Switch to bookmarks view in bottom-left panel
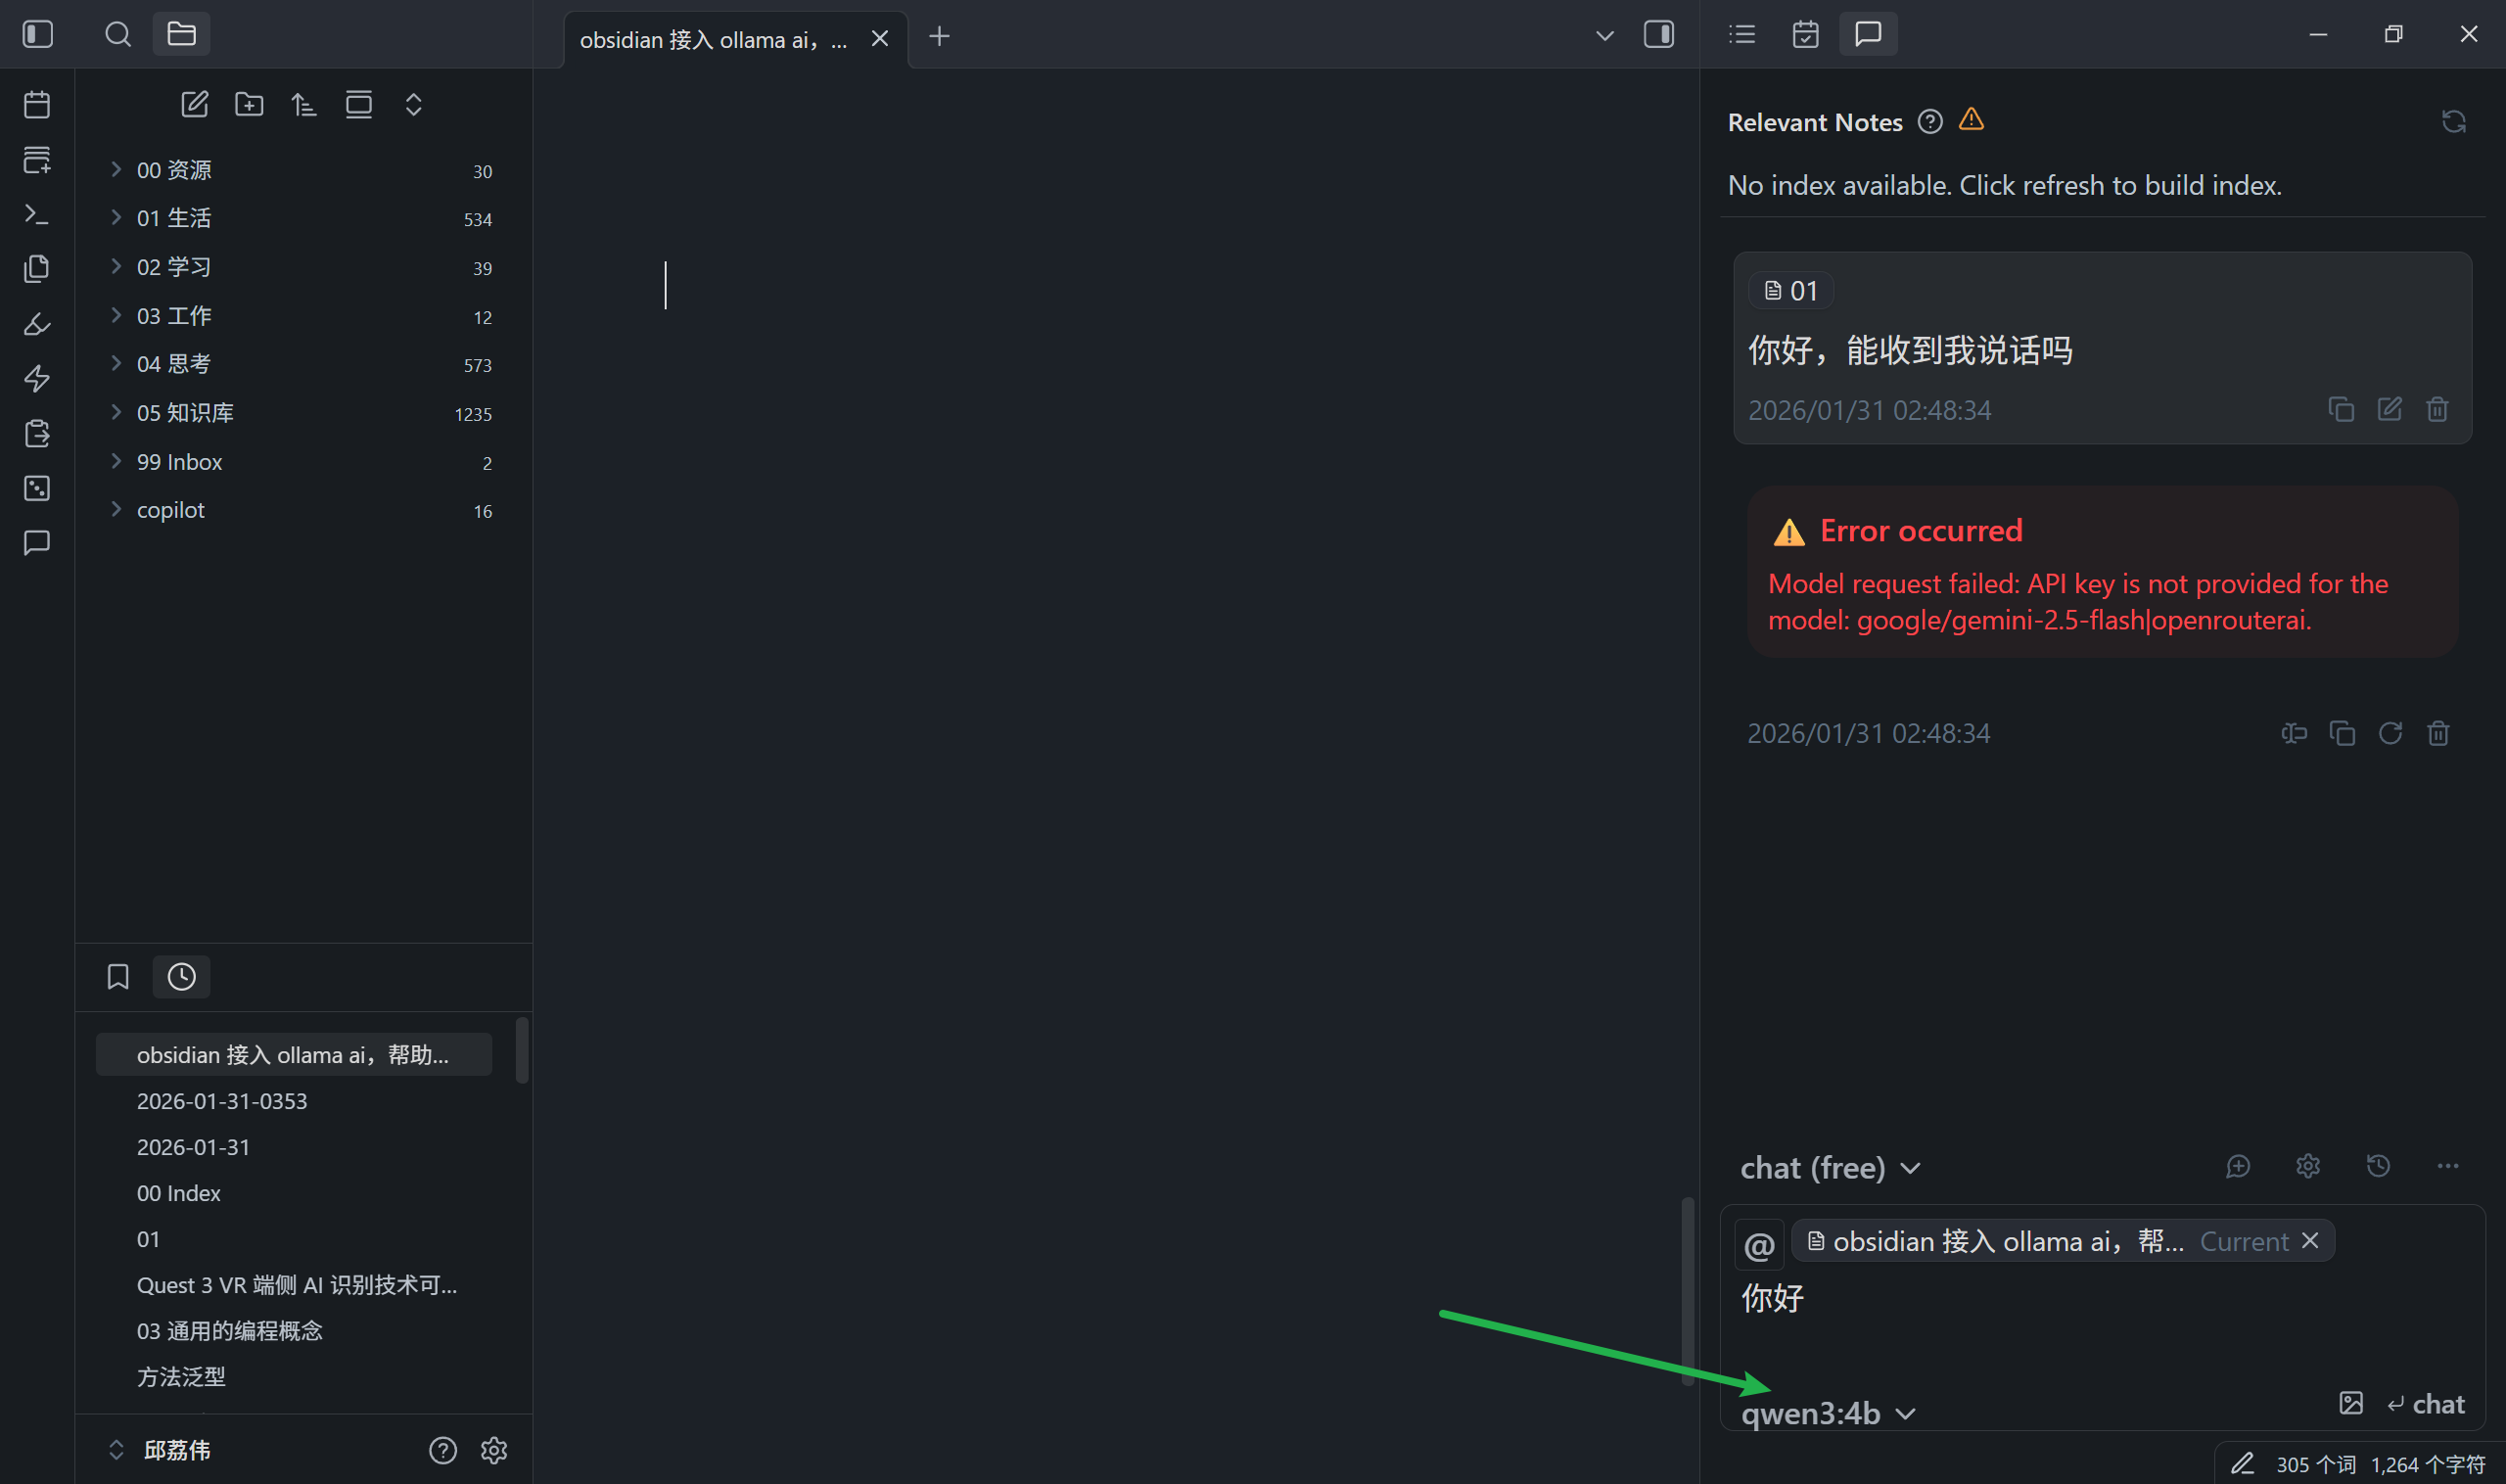Image resolution: width=2506 pixels, height=1484 pixels. click(x=118, y=976)
